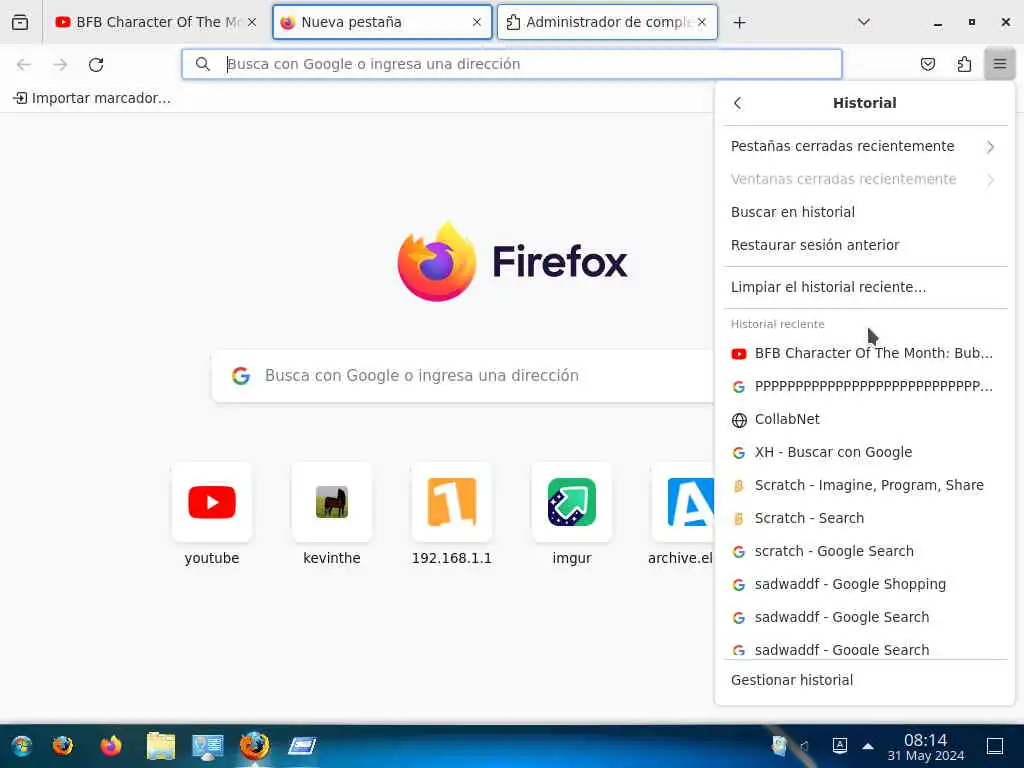Screen dimensions: 1024x768
Task: Launch old Firefox globe icon in taskbar
Action: [63, 746]
